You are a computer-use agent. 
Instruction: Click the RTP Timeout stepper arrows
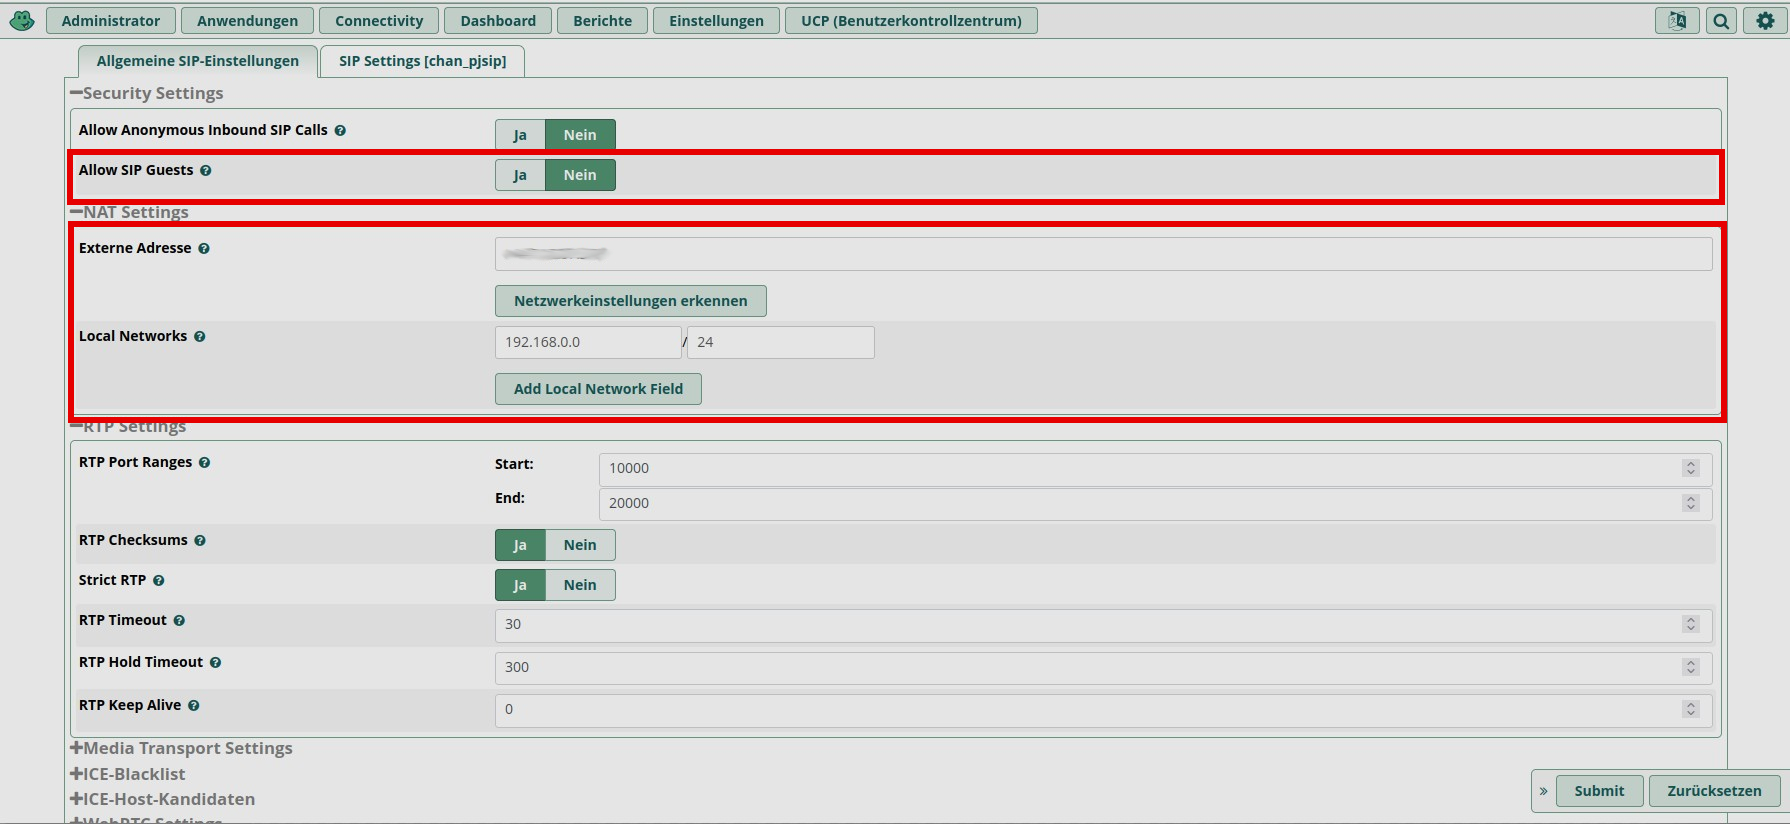pyautogui.click(x=1691, y=624)
